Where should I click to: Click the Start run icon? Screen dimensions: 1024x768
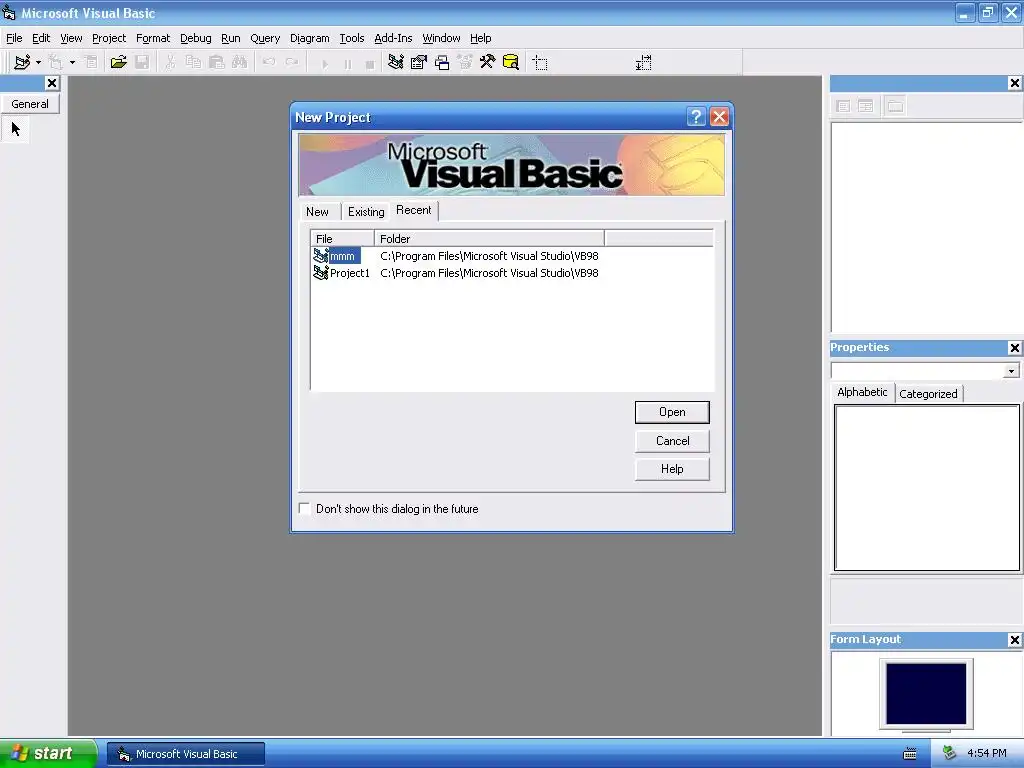coord(325,63)
